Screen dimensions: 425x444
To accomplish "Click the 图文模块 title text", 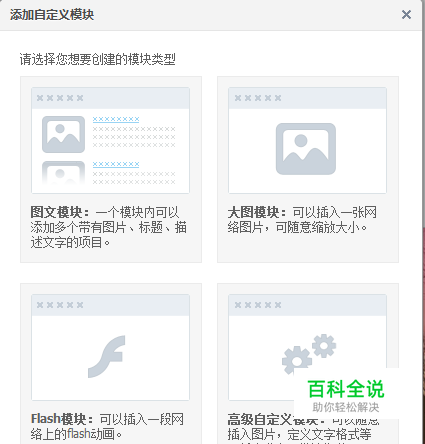I will (x=60, y=212).
